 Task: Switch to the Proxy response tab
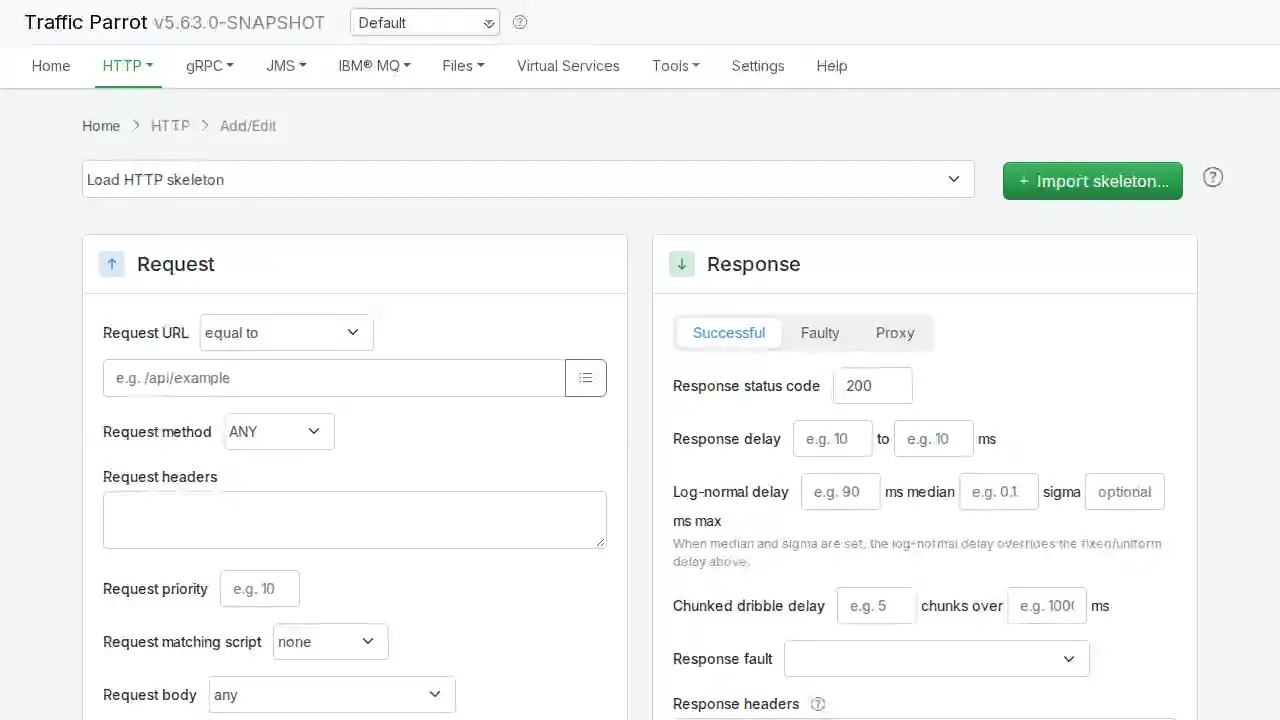point(895,333)
